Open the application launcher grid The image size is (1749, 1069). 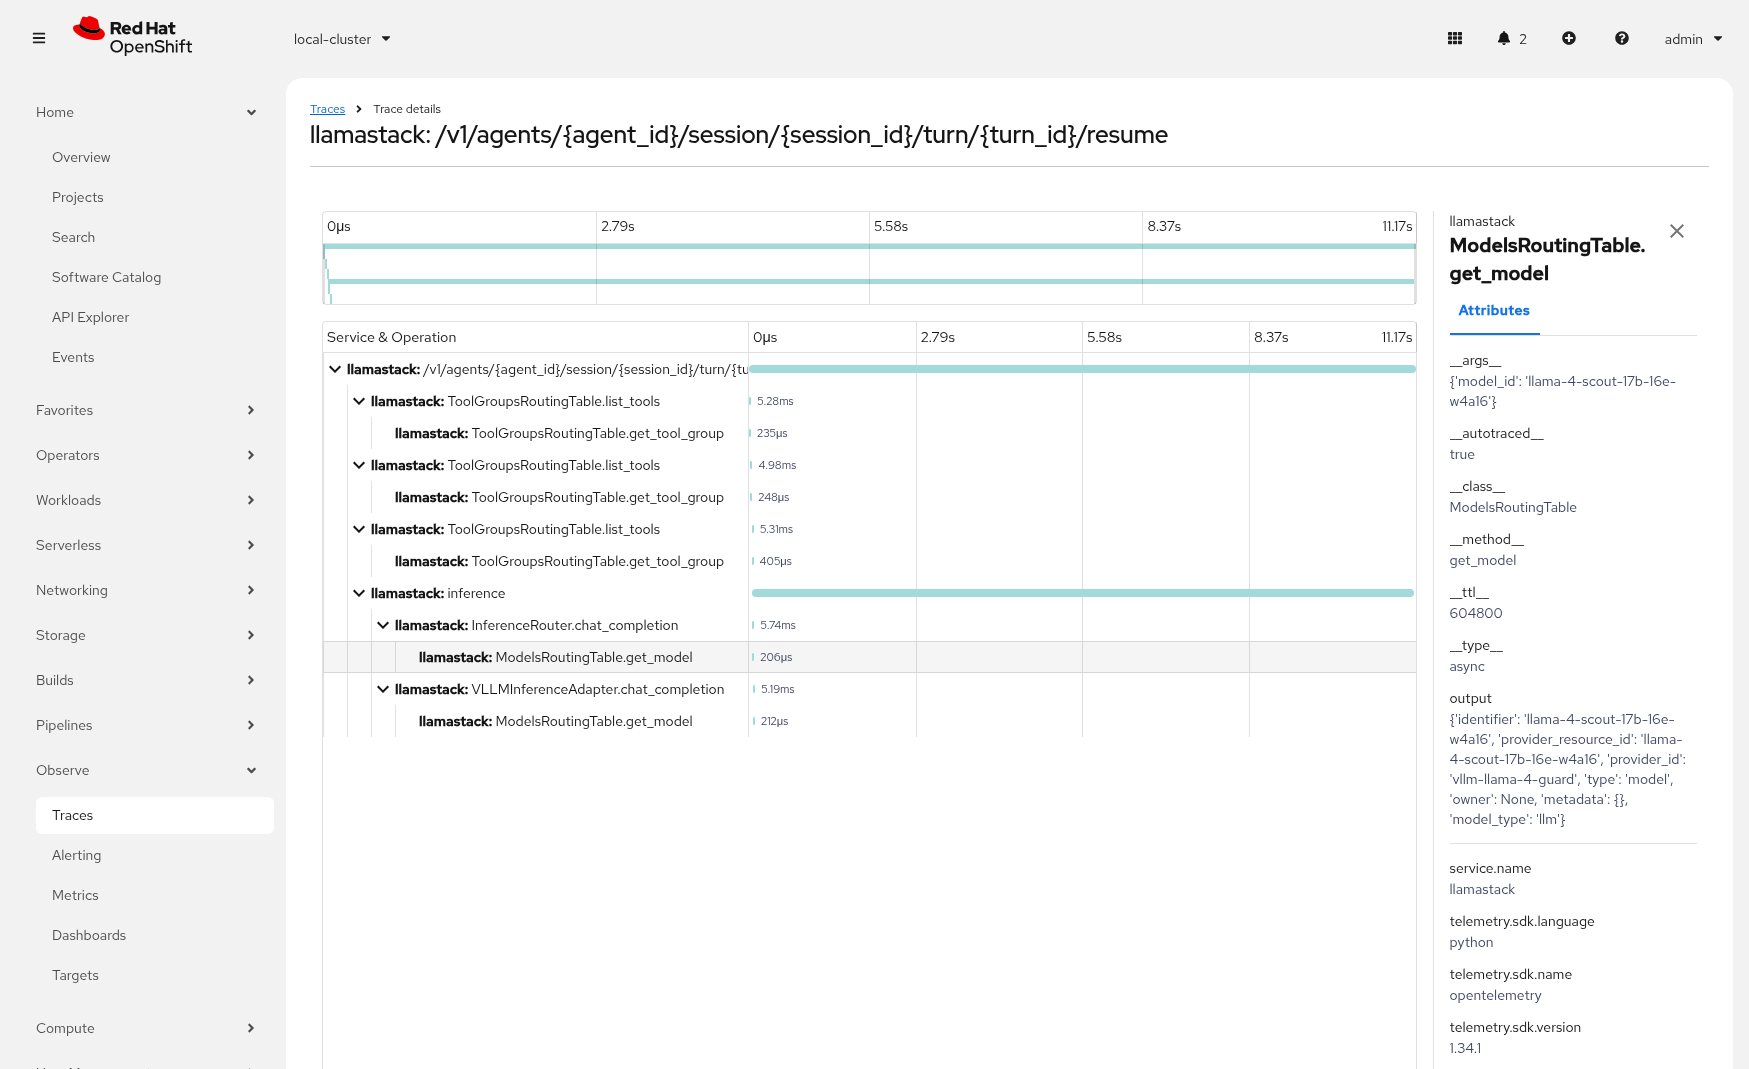tap(1455, 39)
